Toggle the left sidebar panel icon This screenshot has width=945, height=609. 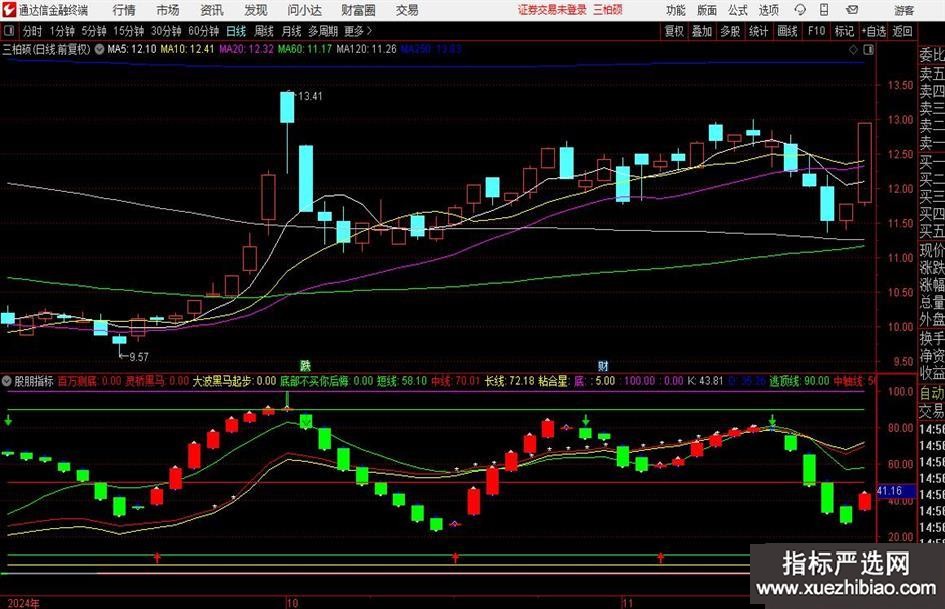click(x=8, y=31)
